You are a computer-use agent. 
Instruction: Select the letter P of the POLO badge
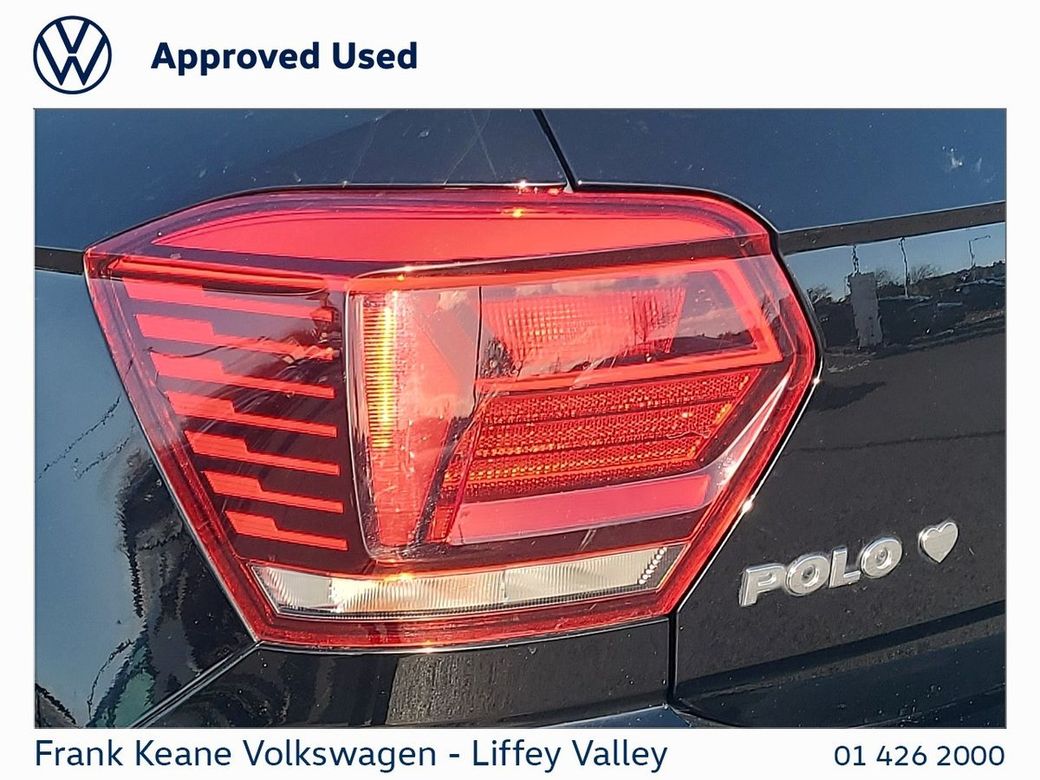(x=762, y=584)
